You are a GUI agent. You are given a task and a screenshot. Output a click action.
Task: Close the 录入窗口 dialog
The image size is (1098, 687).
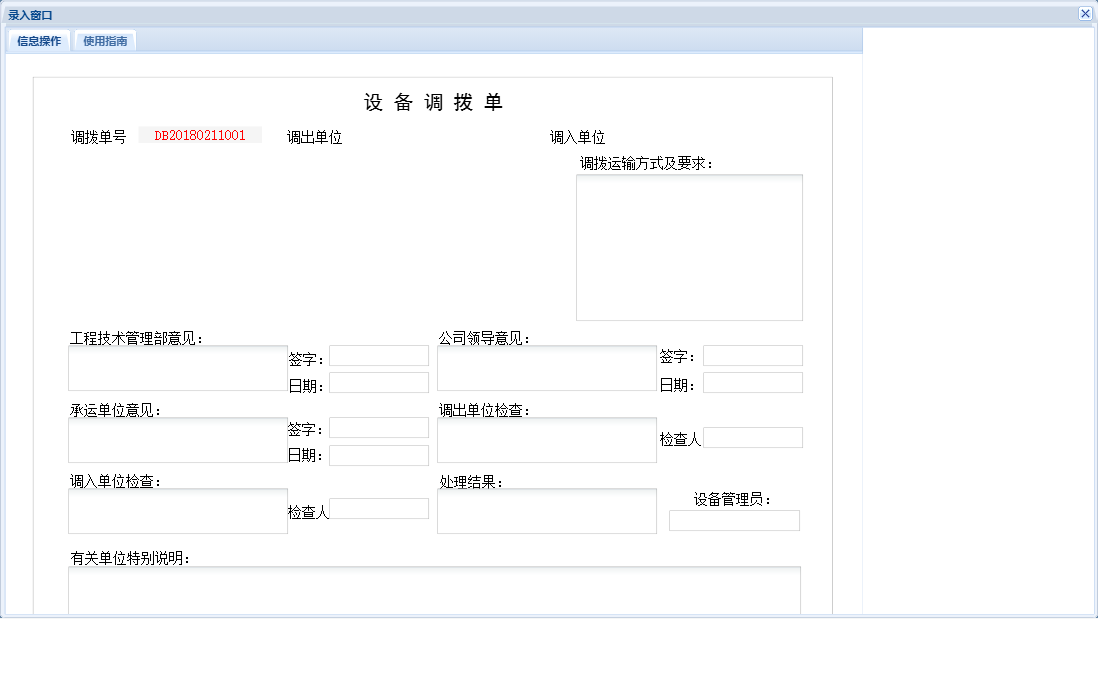click(1085, 14)
